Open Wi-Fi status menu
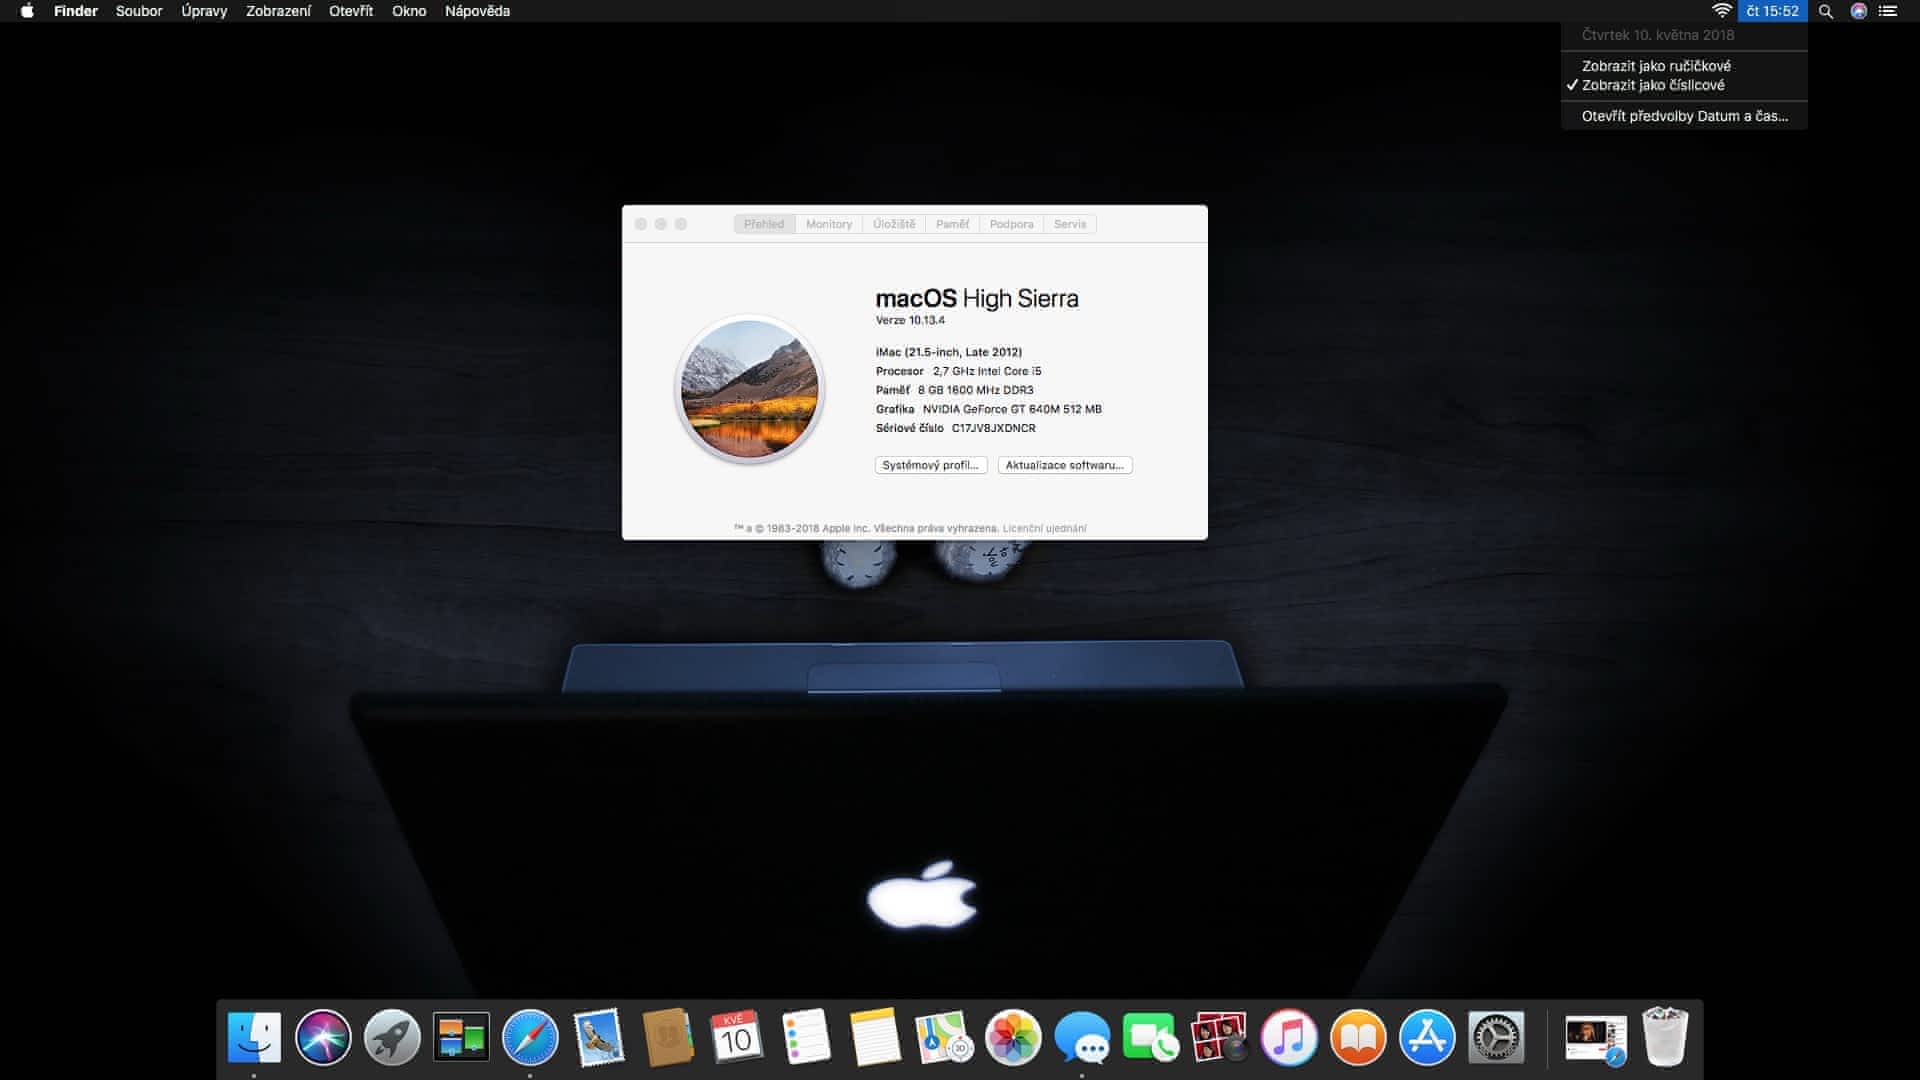The image size is (1920, 1080). click(1721, 11)
